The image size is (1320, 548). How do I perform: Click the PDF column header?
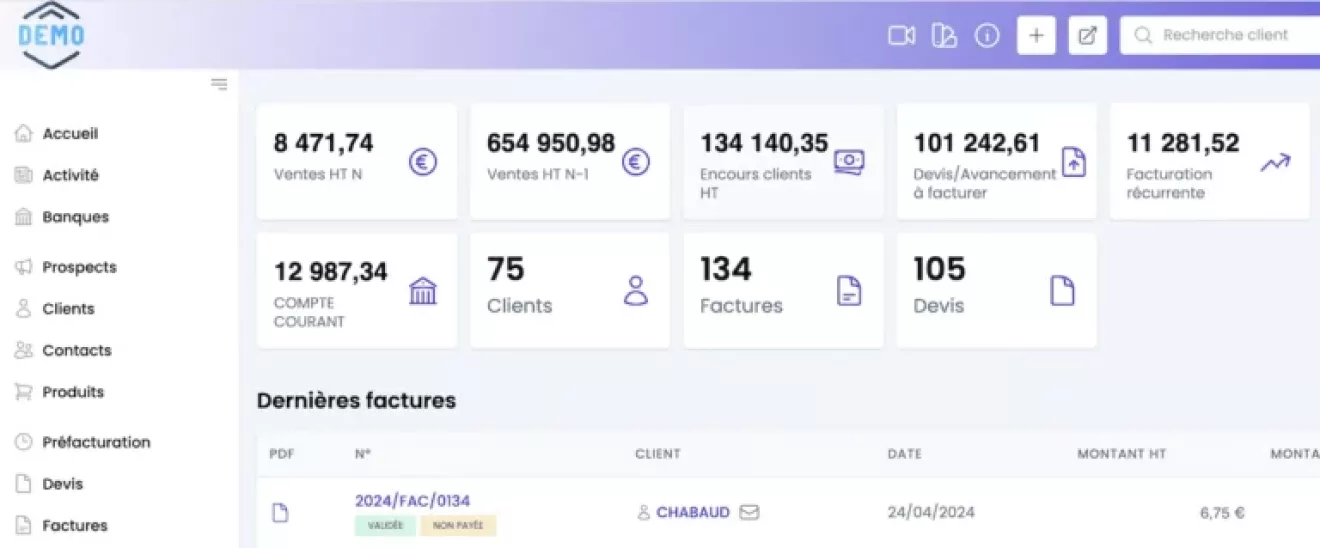point(281,454)
